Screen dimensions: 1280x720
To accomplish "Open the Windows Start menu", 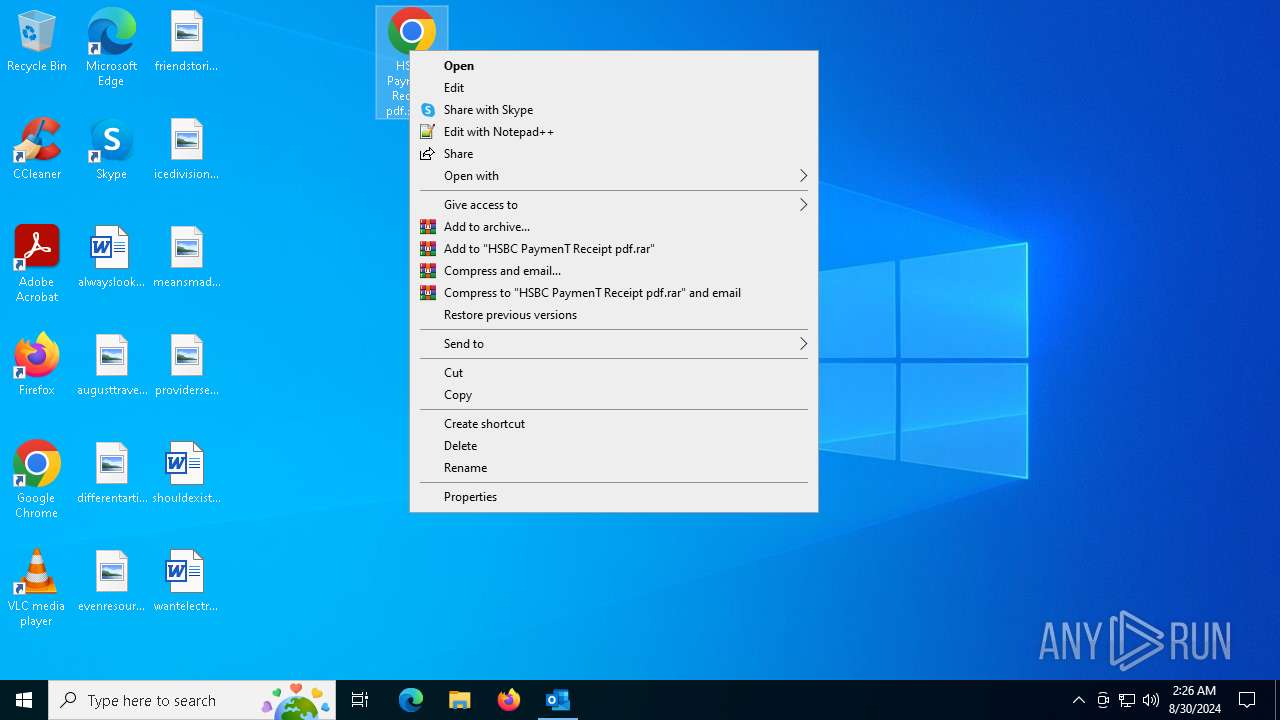I will (24, 700).
